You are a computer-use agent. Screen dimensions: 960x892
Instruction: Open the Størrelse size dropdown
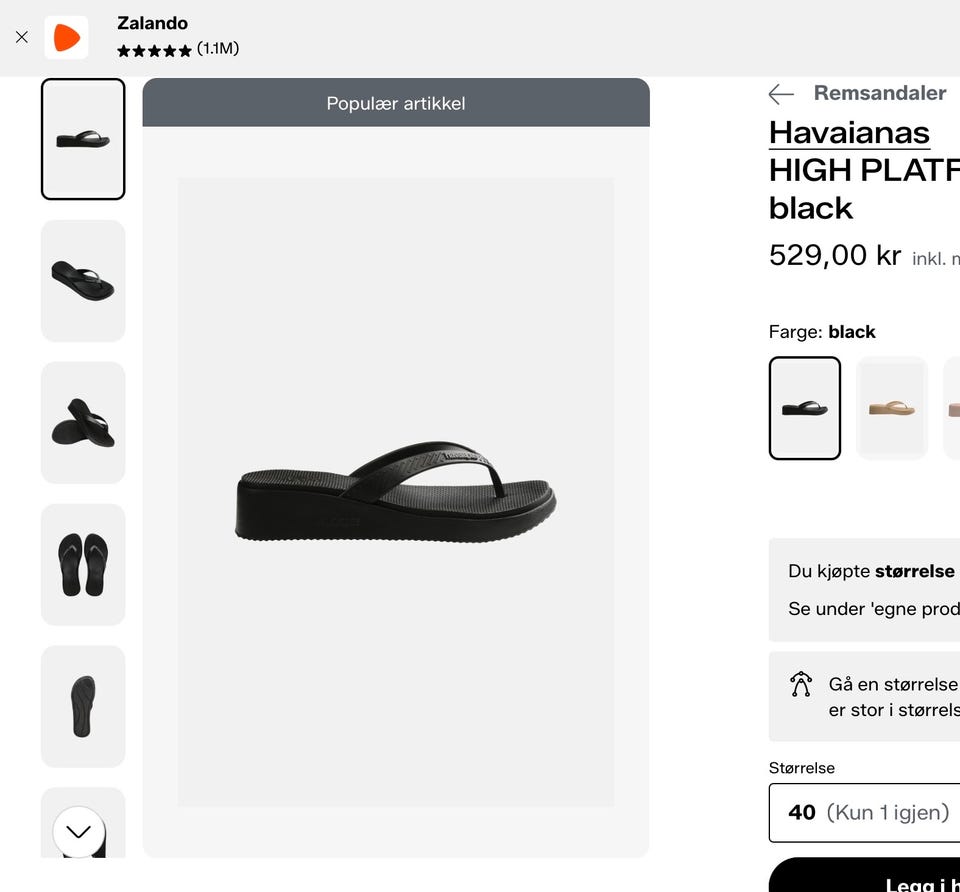(864, 812)
